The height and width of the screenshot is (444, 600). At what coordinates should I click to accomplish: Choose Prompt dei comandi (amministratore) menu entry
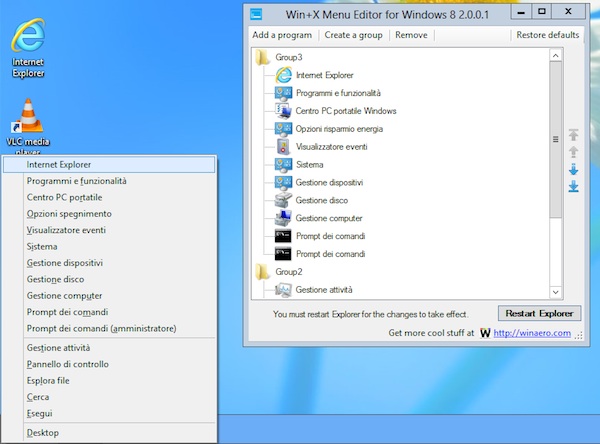click(109, 329)
